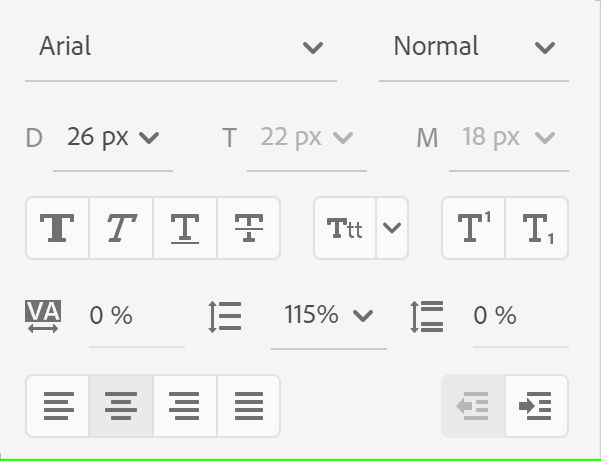Apply strikethrough to text
Viewport: 601px width, 461px height.
point(248,228)
